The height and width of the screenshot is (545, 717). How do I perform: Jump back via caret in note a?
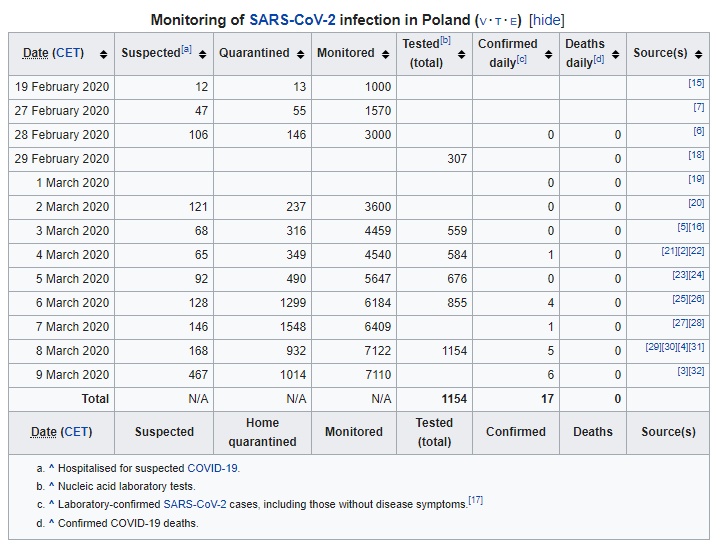pyautogui.click(x=52, y=468)
